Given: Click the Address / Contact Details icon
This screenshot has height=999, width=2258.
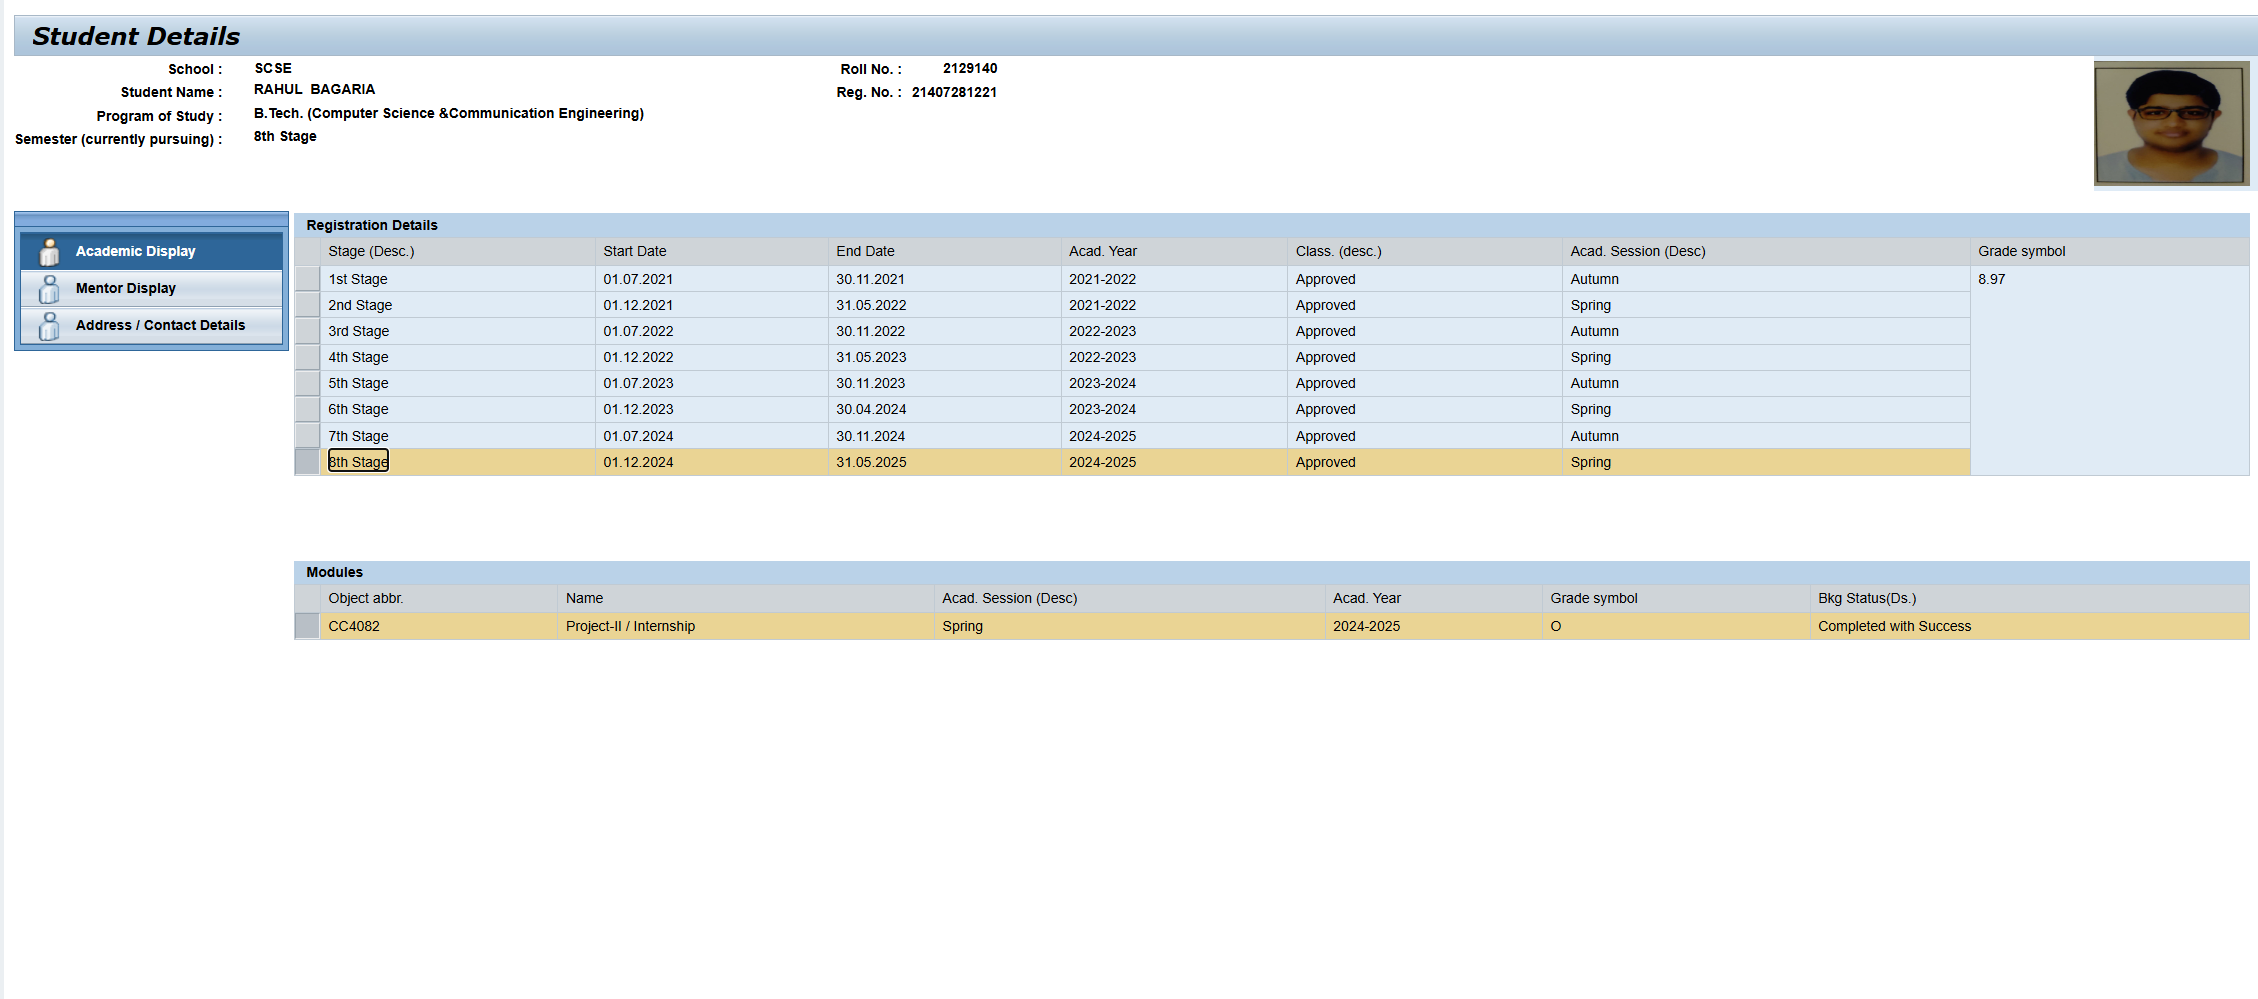Looking at the screenshot, I should [49, 326].
